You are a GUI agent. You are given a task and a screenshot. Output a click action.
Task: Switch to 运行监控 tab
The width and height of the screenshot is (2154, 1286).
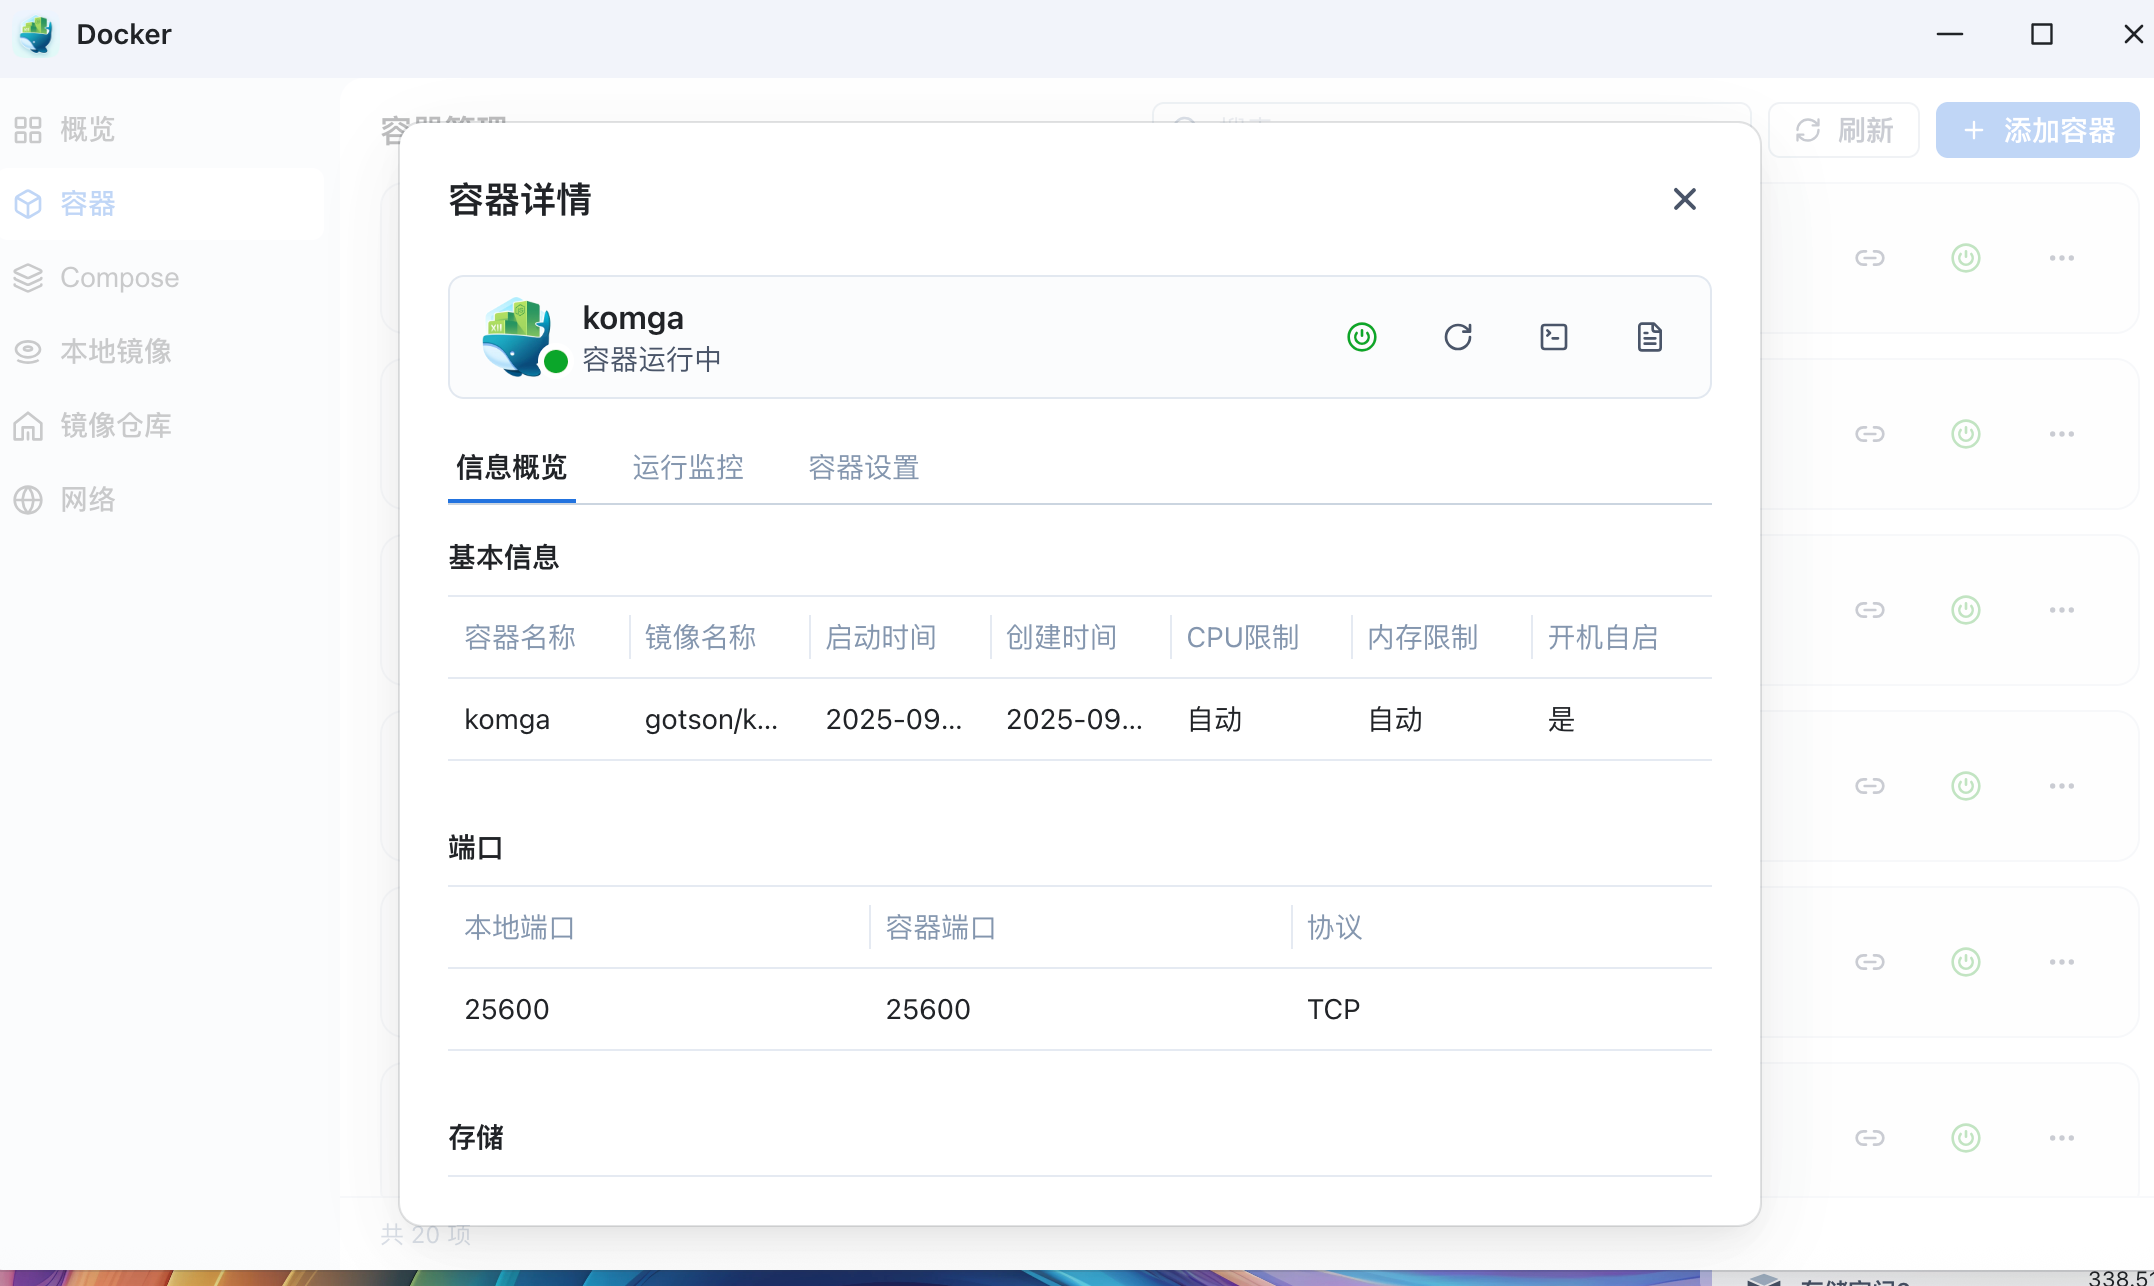click(687, 467)
